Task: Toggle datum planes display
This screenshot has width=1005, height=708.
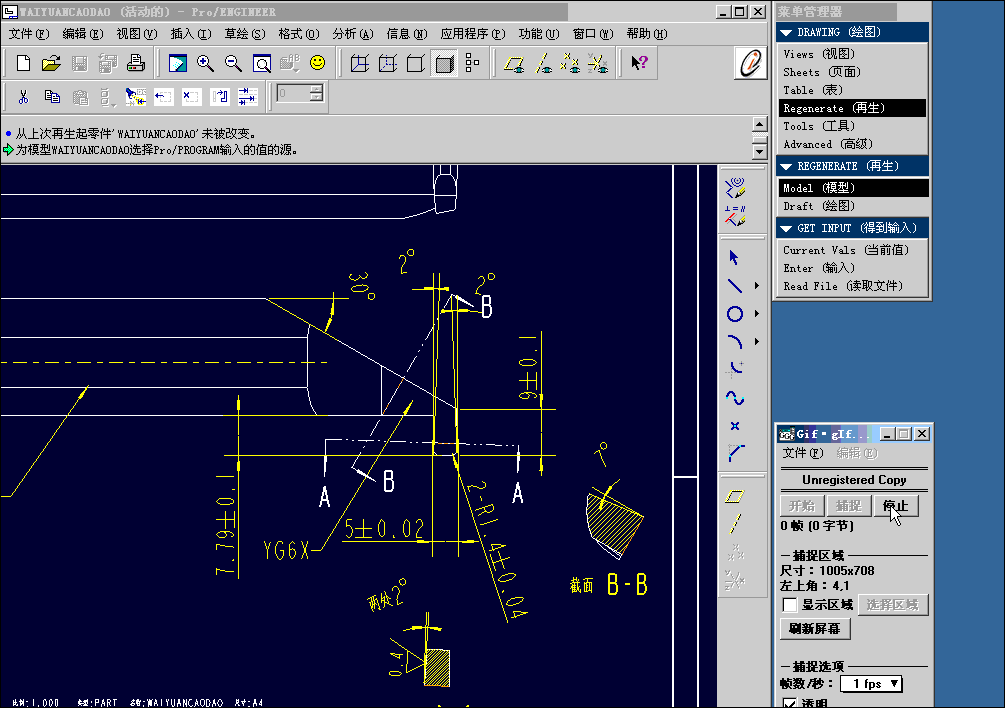Action: point(513,63)
